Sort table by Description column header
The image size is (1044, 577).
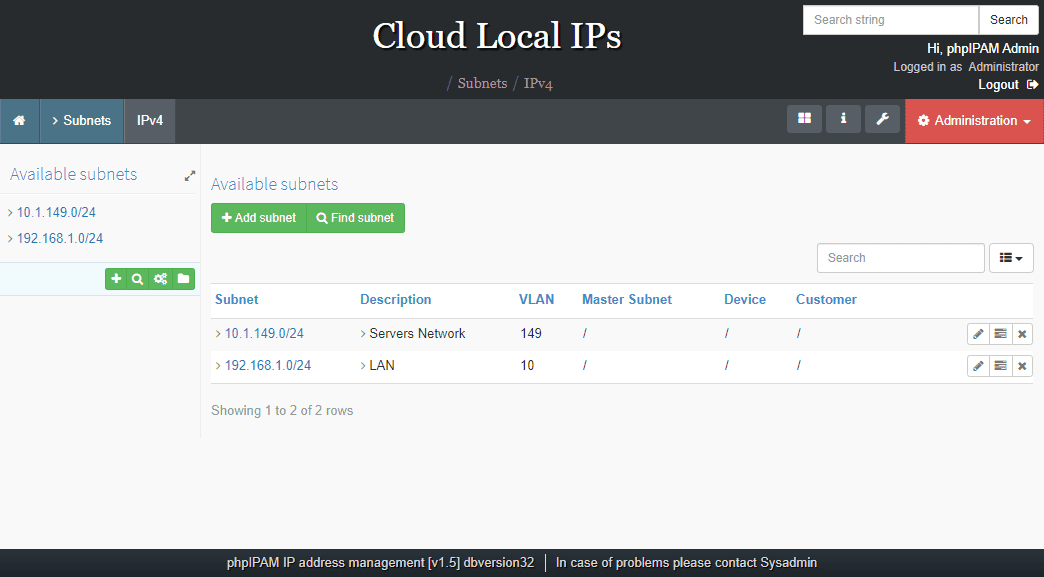click(395, 299)
